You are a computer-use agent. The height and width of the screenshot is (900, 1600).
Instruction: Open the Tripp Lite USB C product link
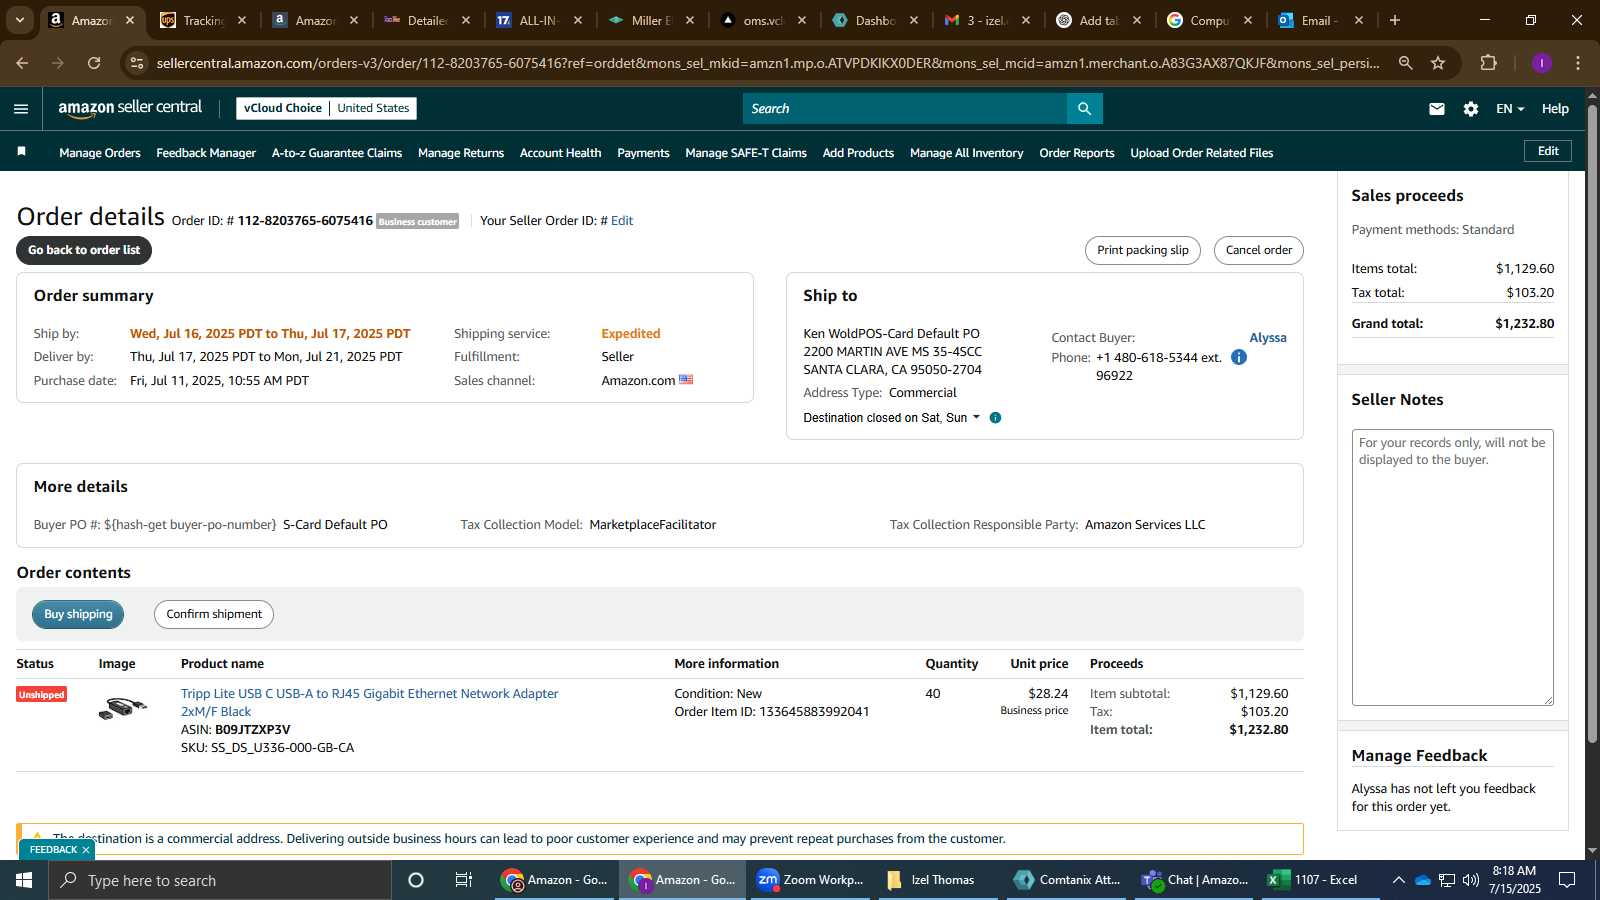coord(369,702)
